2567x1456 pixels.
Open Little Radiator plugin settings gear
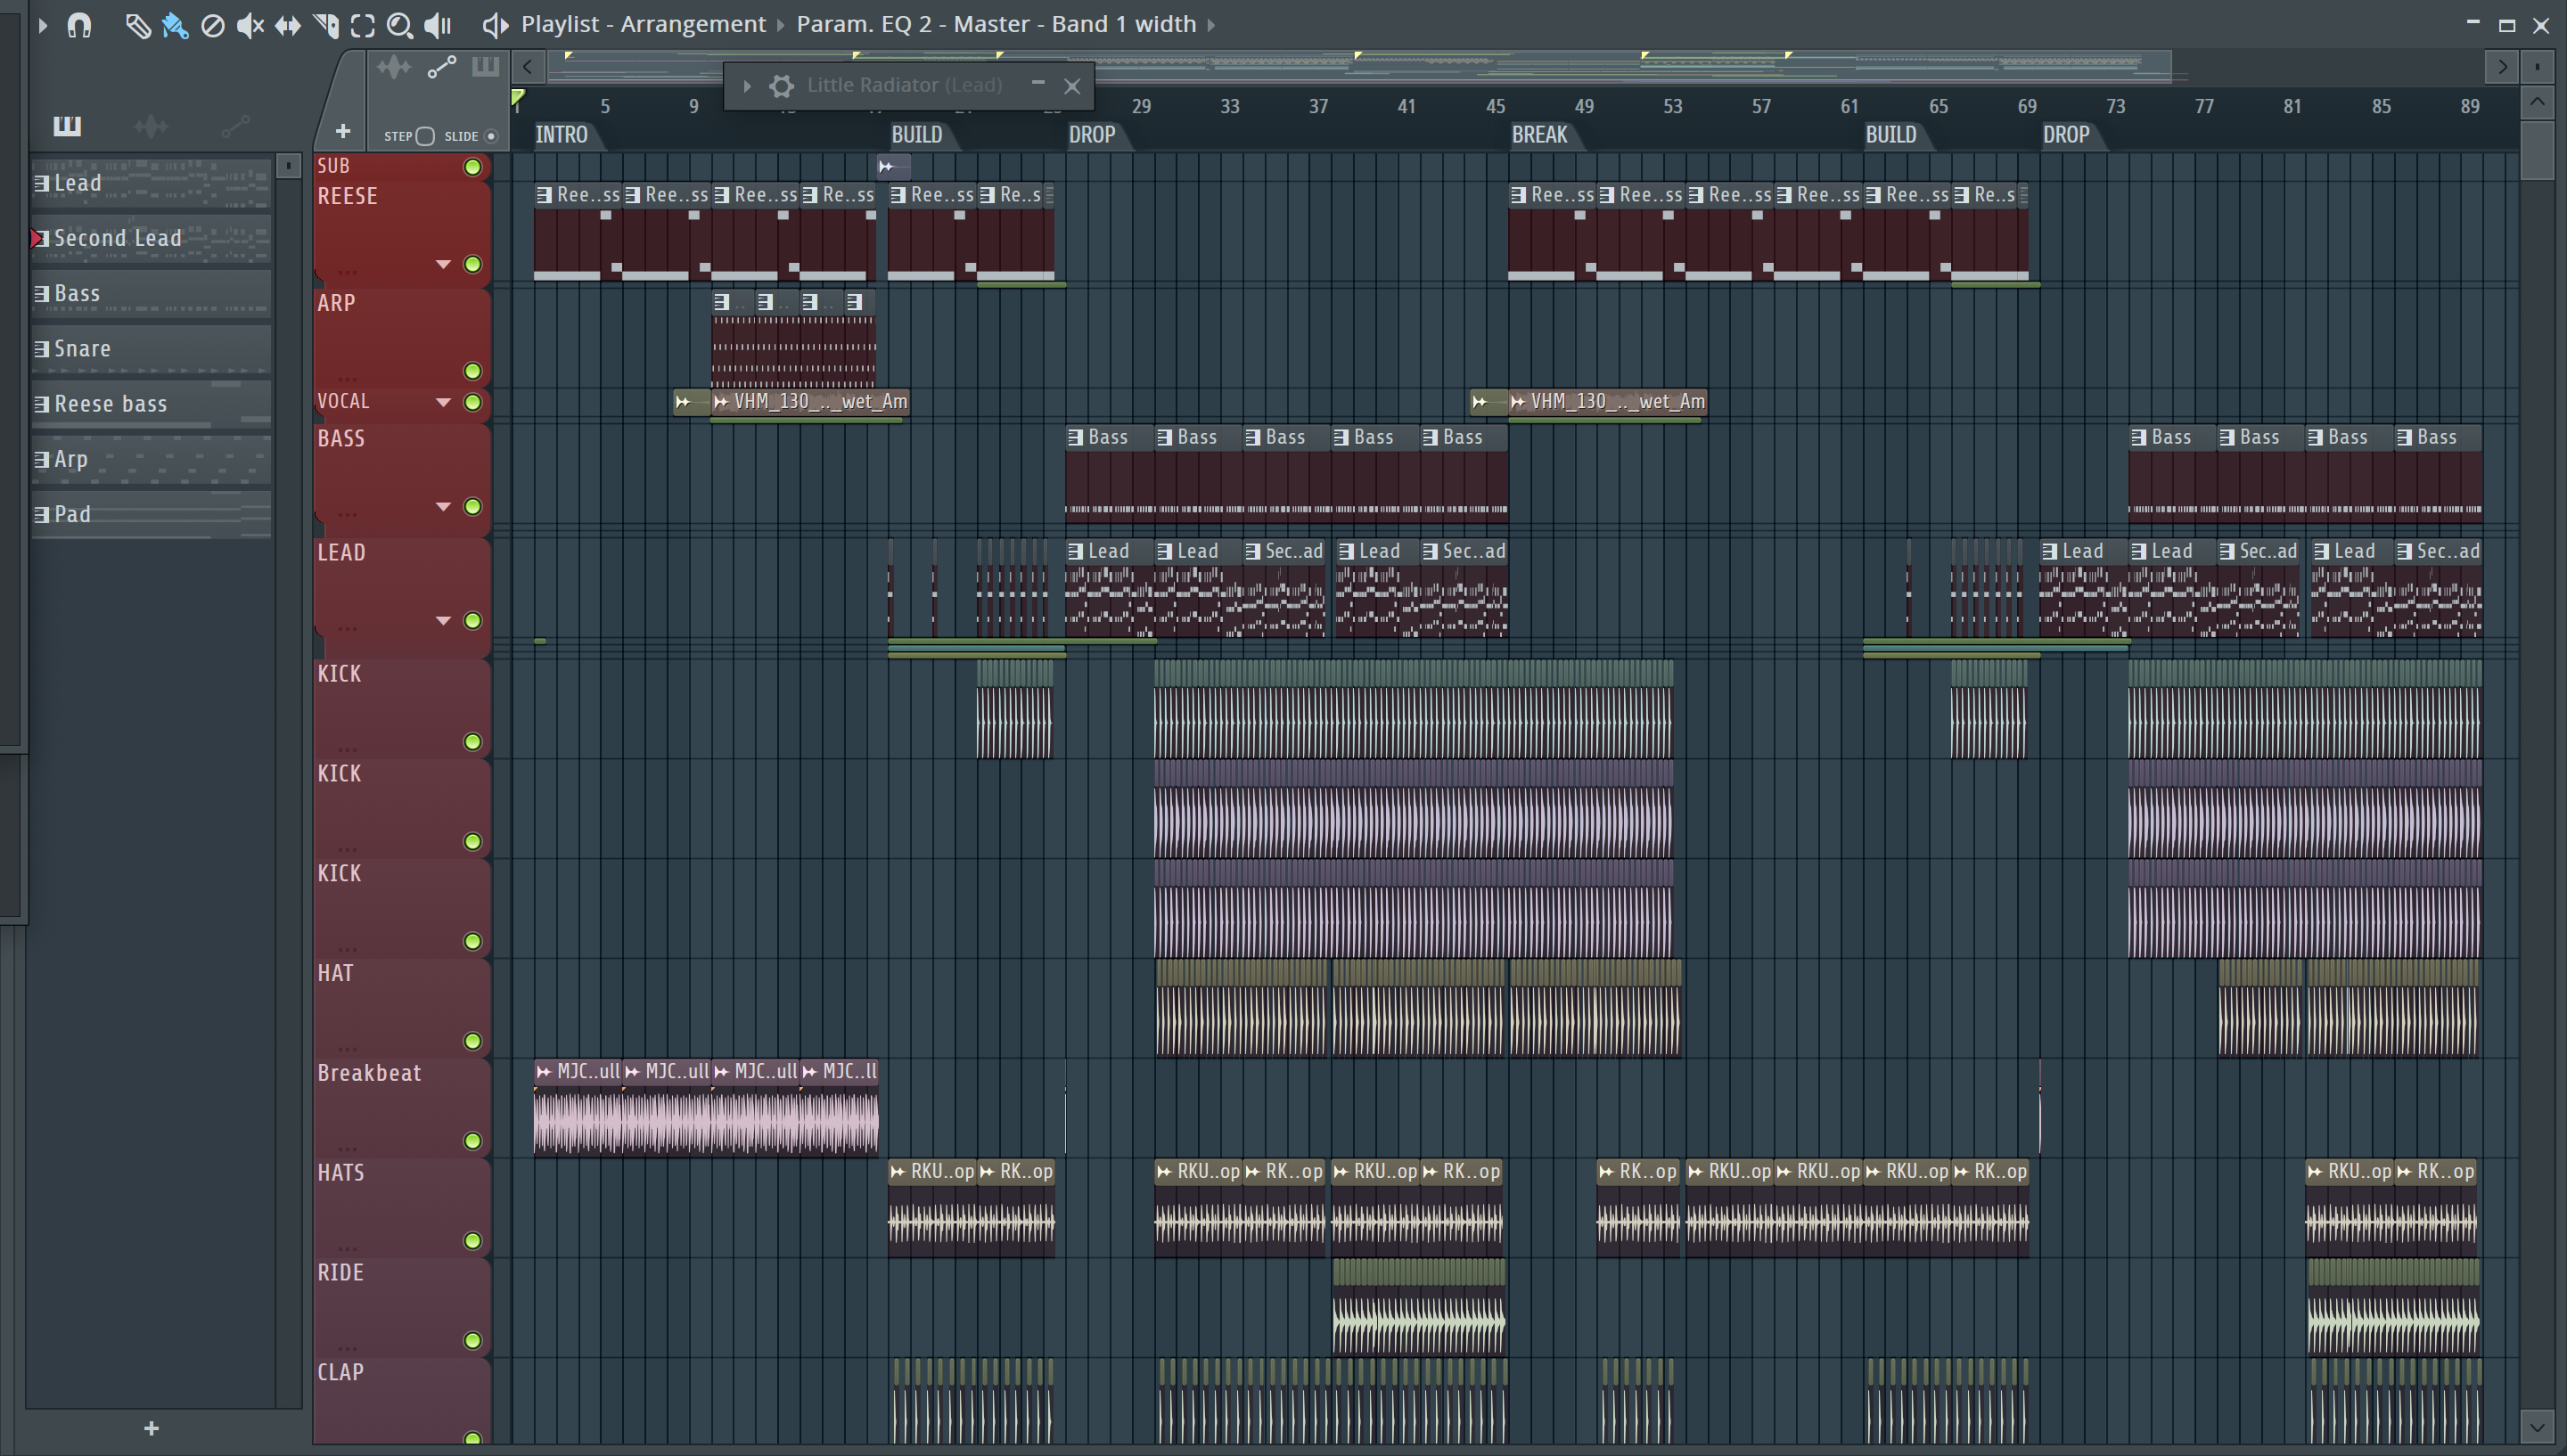point(782,86)
